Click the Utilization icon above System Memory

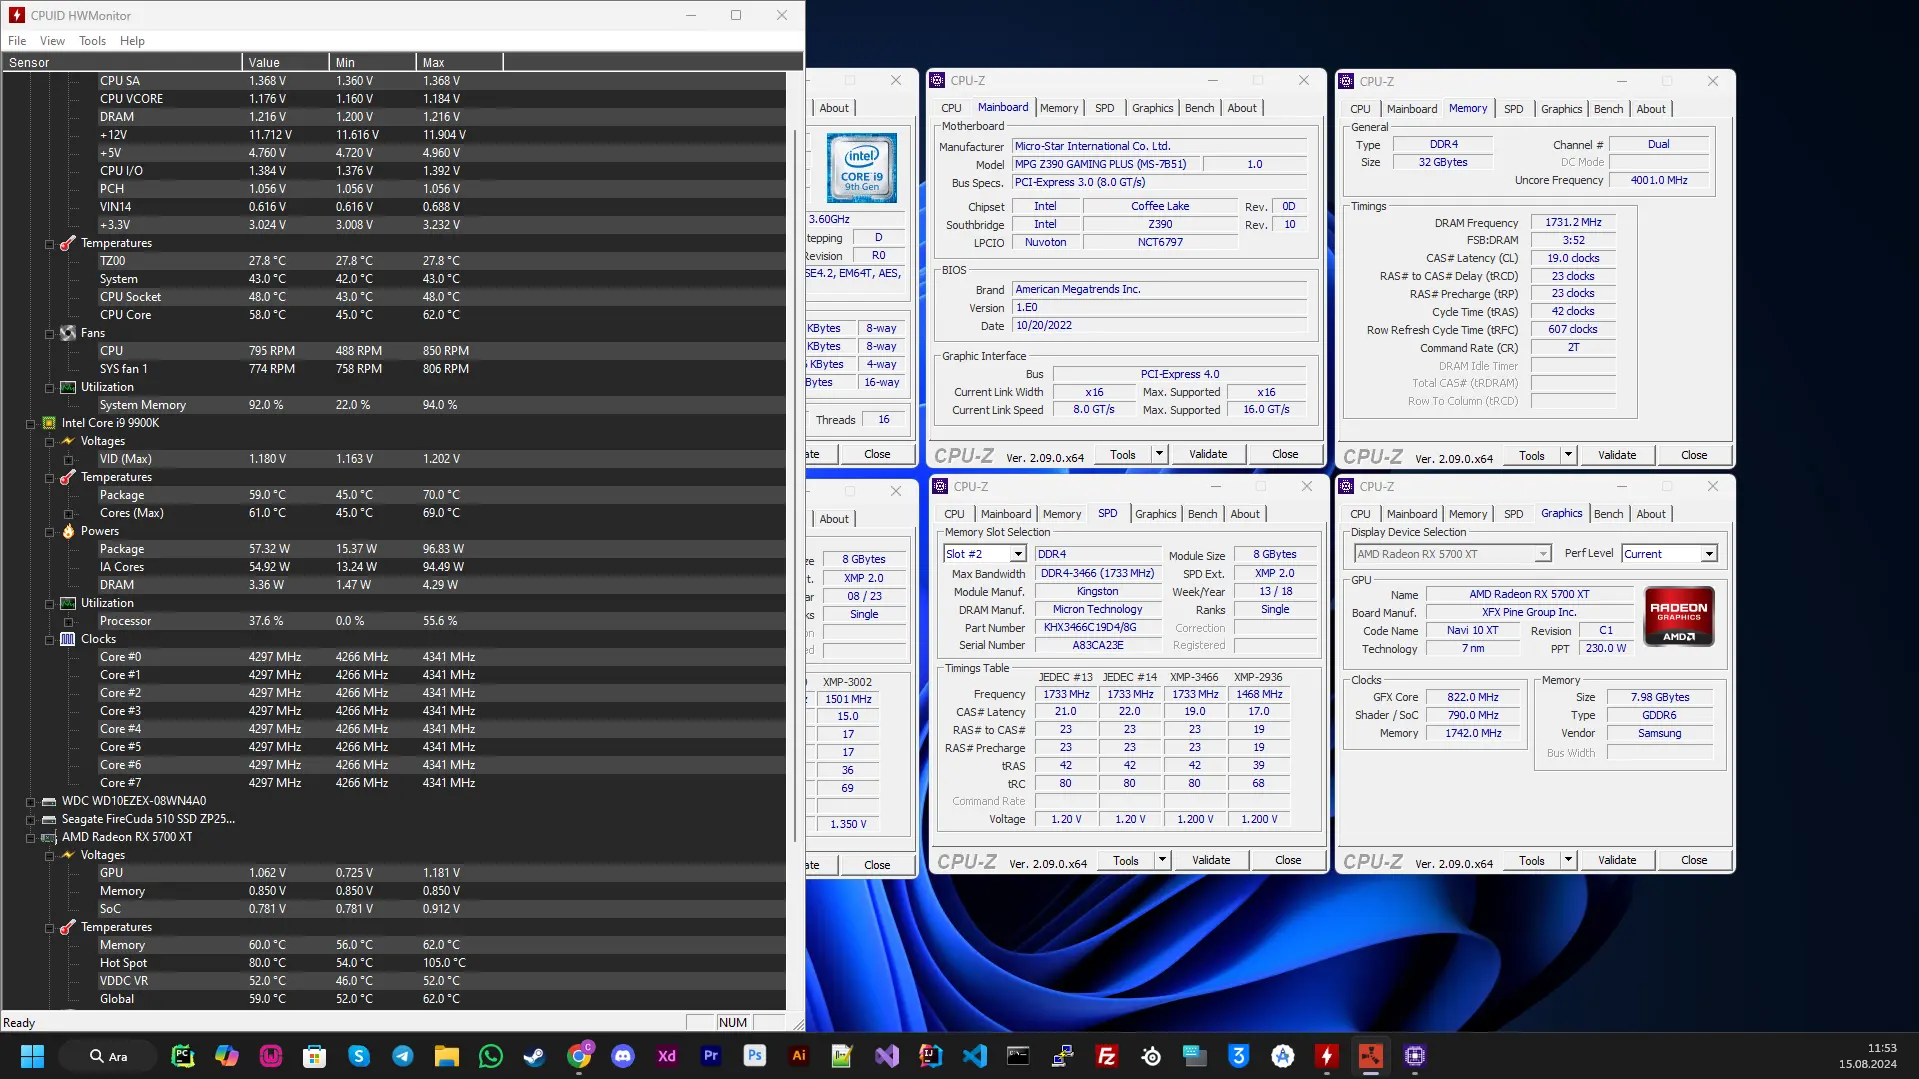[68, 387]
